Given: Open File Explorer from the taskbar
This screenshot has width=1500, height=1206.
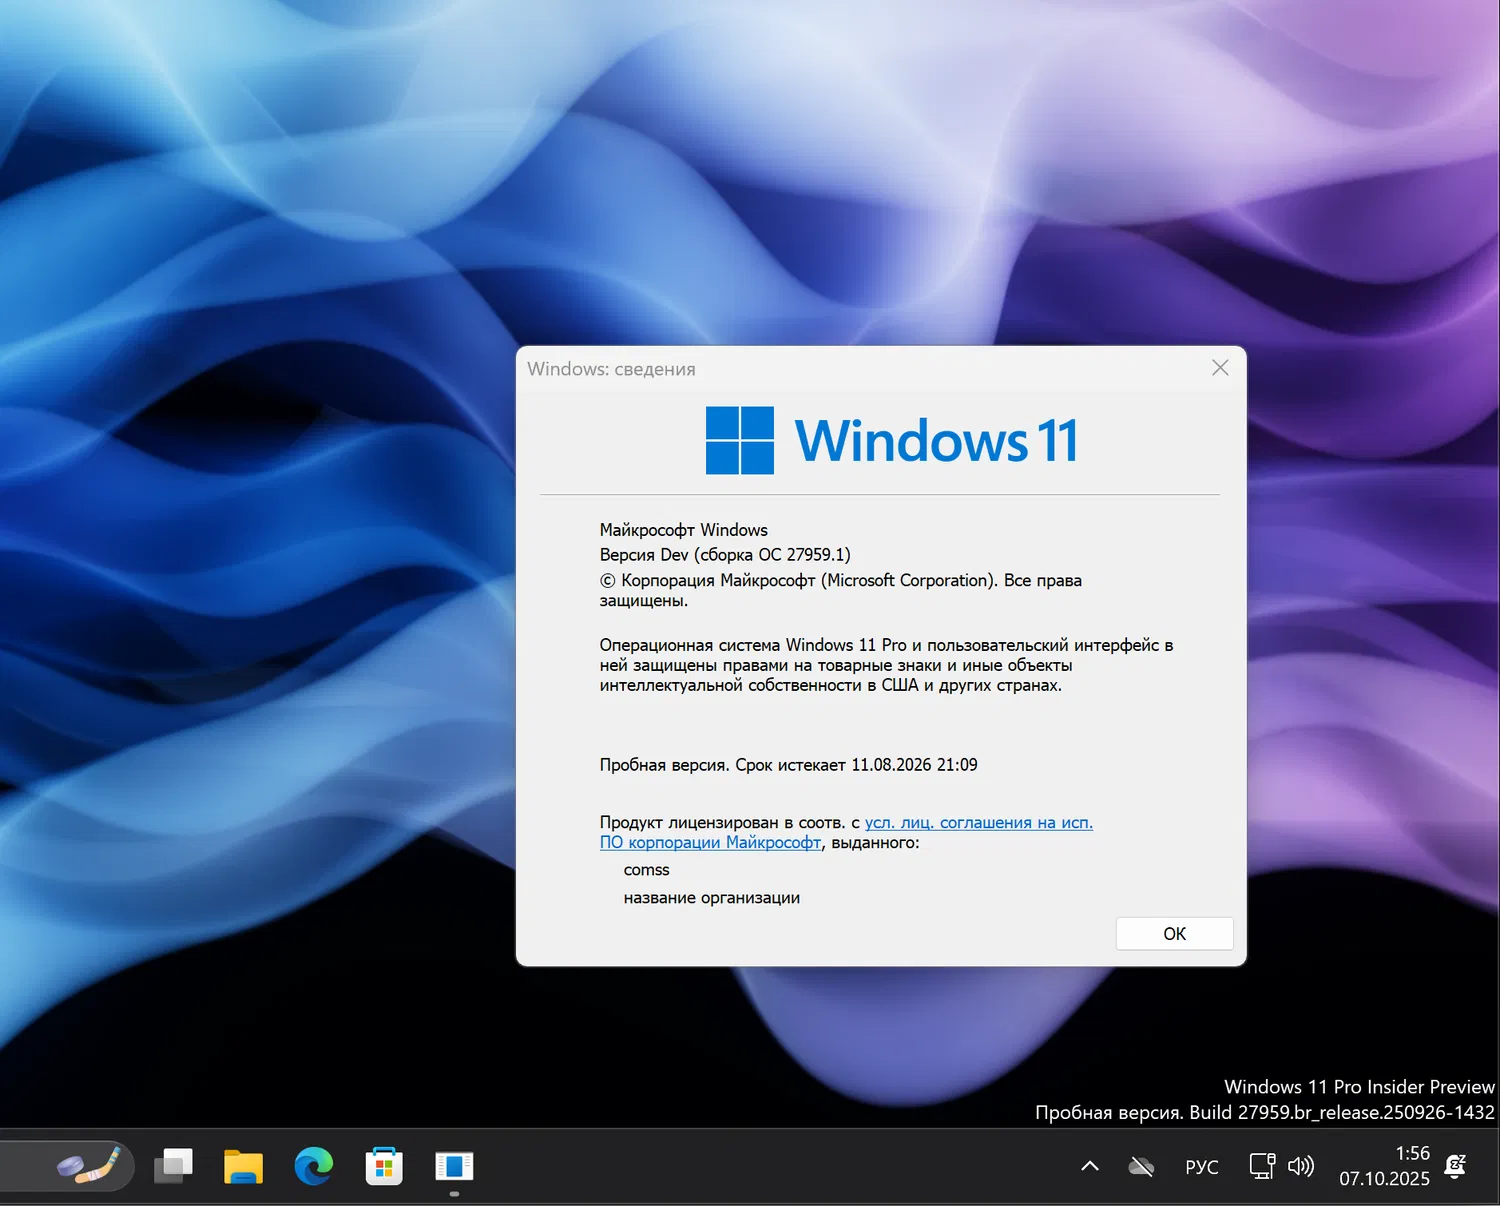Looking at the screenshot, I should click(x=244, y=1166).
